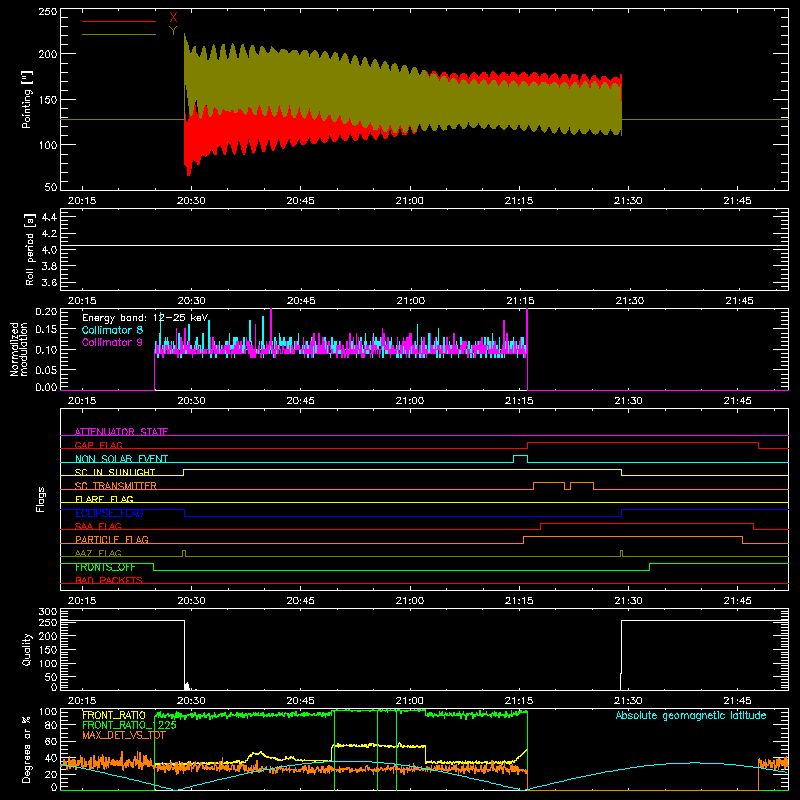
Task: Click the 20:45 time label under Roll period plot
Action: [x=301, y=301]
